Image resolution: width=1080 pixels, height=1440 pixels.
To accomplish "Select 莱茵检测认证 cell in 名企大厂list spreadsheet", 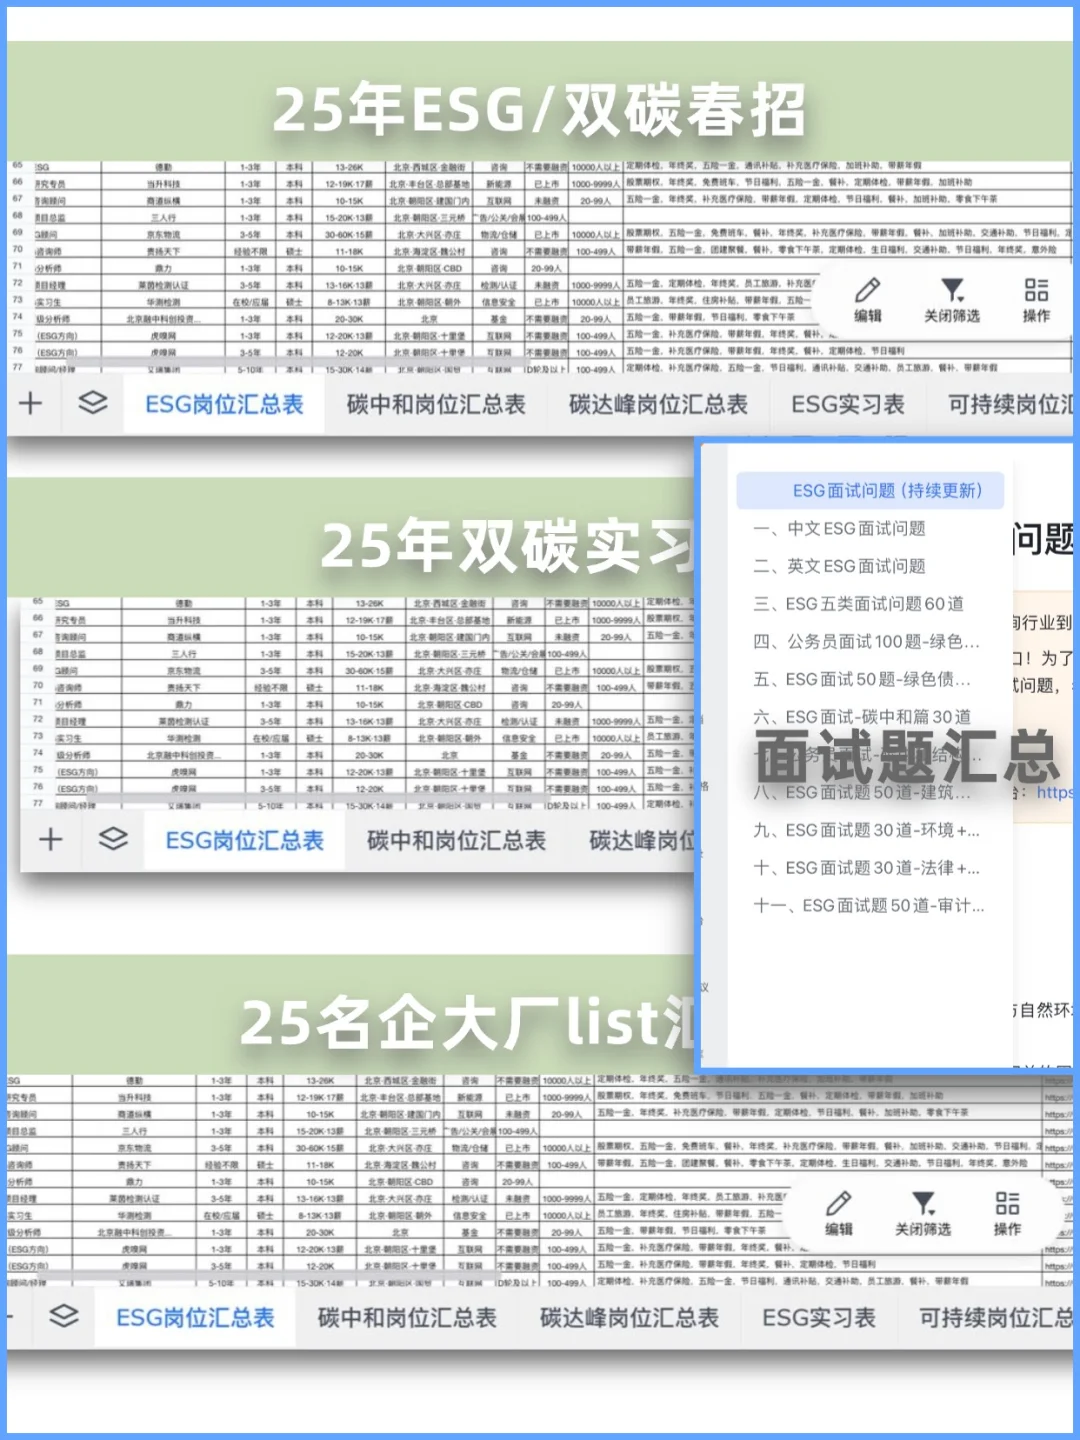I will coord(135,1198).
